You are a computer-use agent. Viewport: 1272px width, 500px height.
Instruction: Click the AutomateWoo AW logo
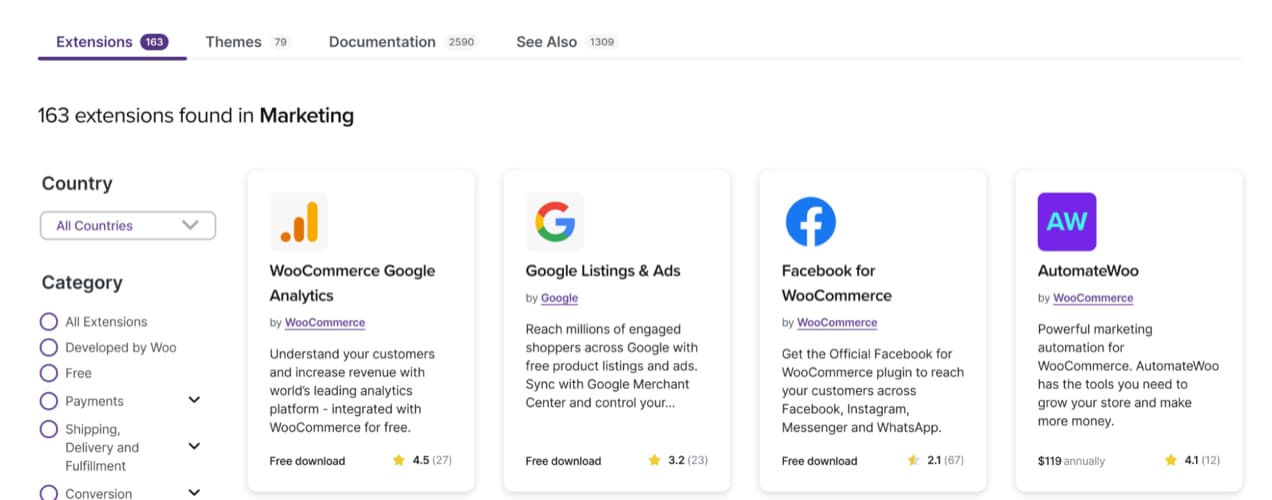click(1067, 222)
